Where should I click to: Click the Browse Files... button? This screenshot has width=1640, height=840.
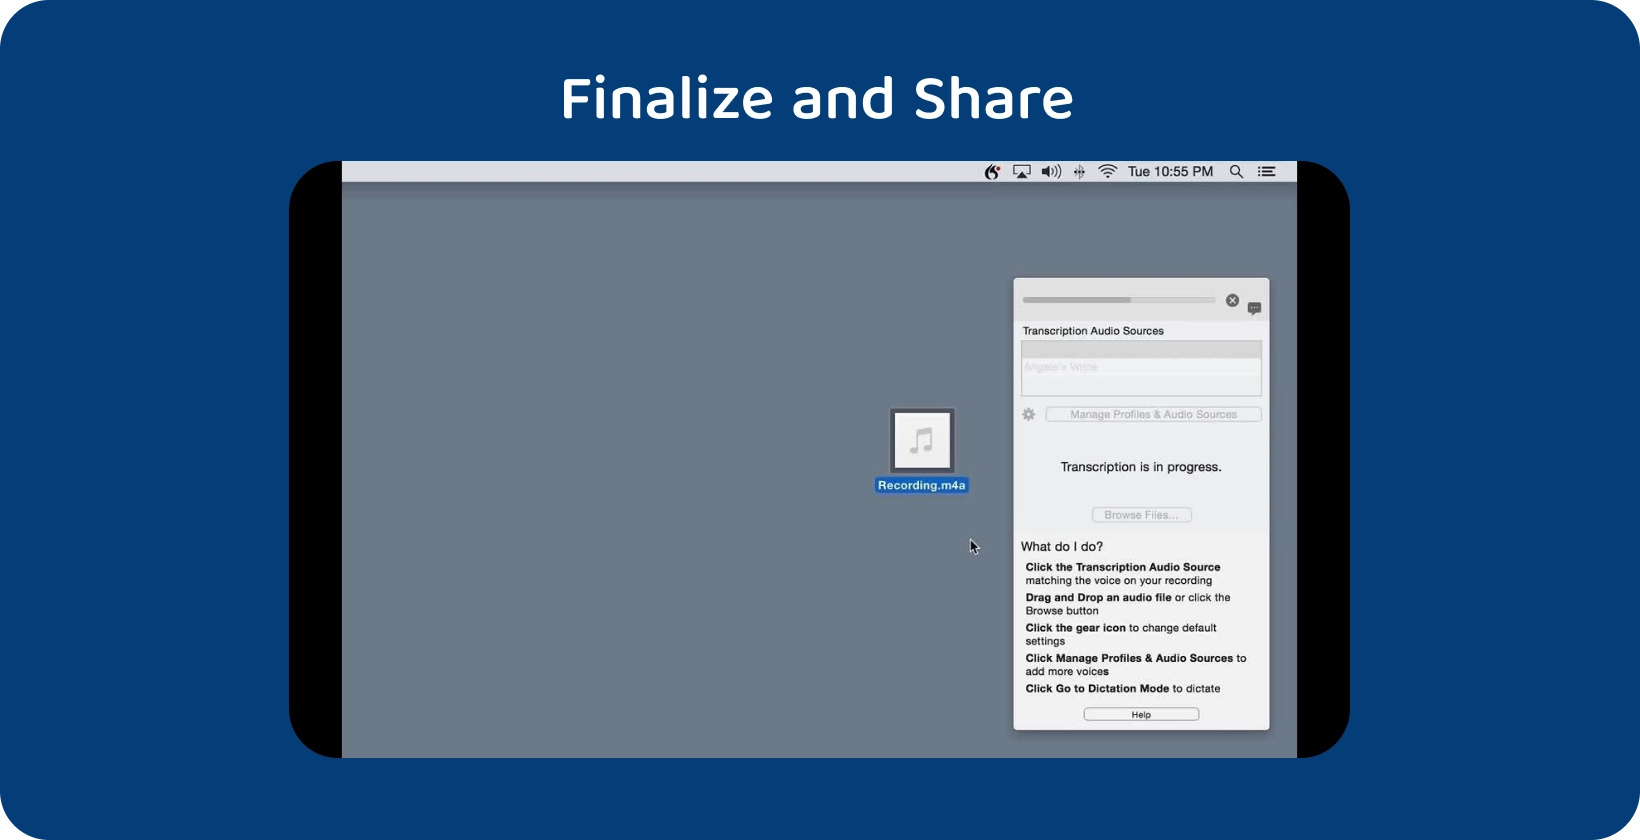1141,515
